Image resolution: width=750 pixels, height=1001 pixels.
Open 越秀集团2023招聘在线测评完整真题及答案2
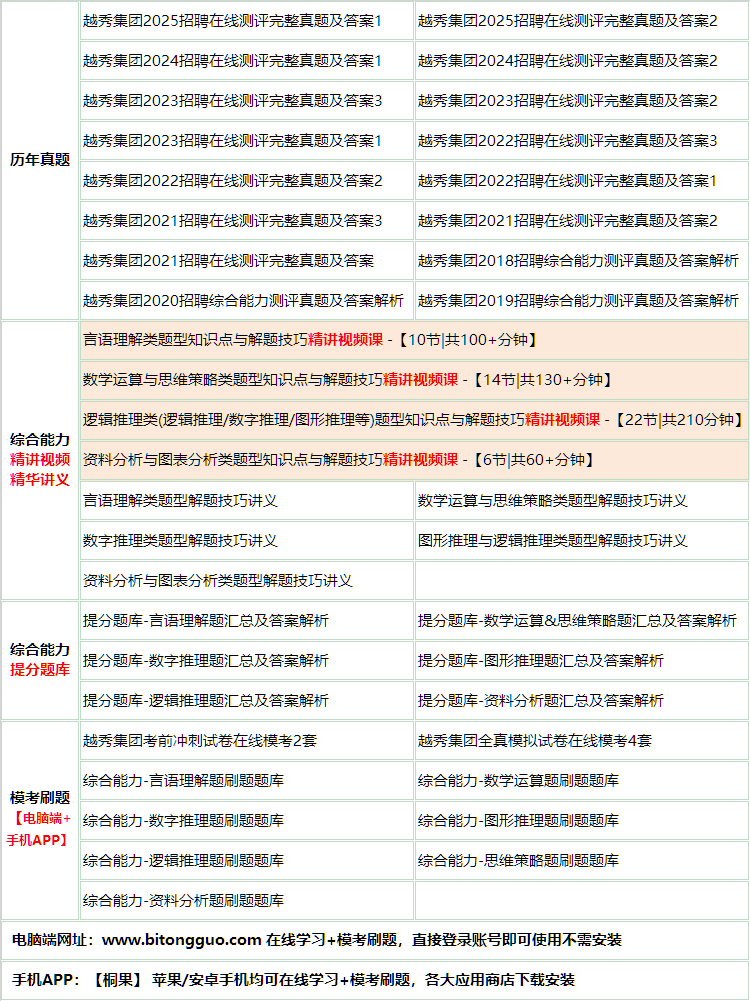click(567, 100)
